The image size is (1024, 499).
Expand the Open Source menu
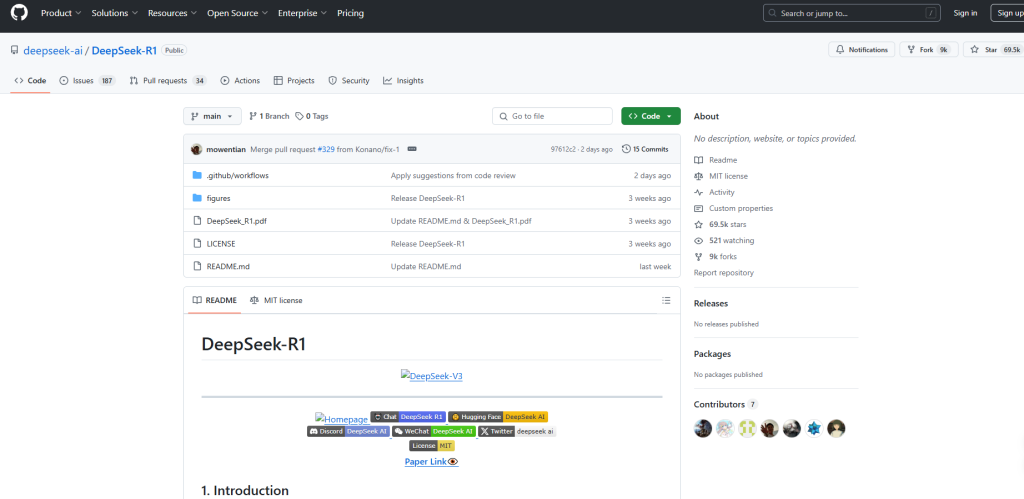pos(237,13)
